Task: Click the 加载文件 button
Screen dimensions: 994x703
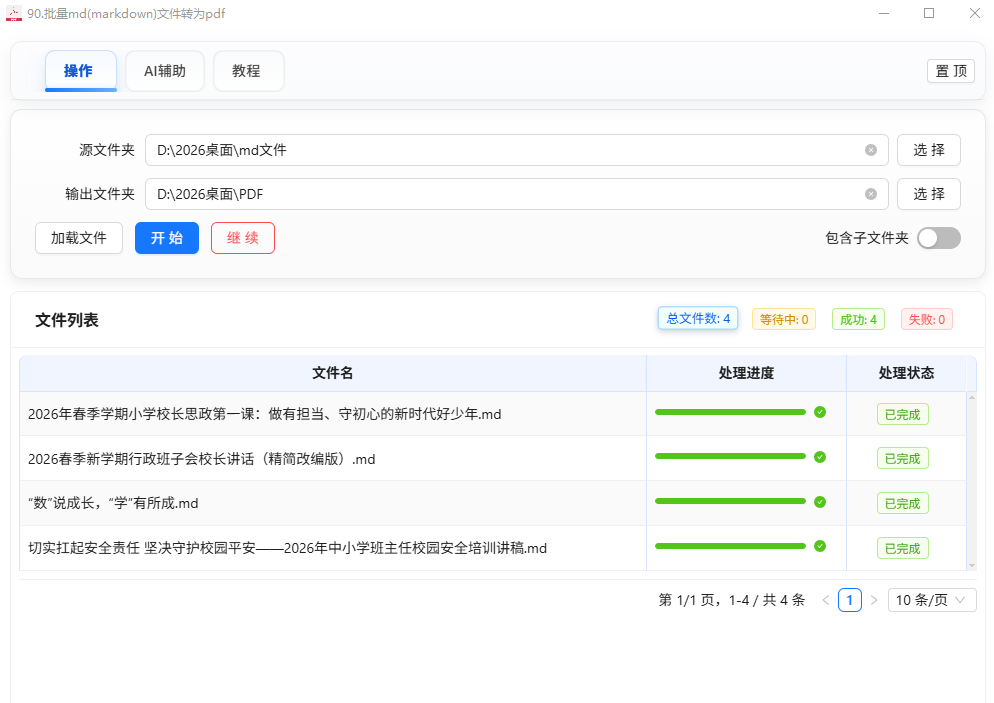Action: [x=79, y=238]
